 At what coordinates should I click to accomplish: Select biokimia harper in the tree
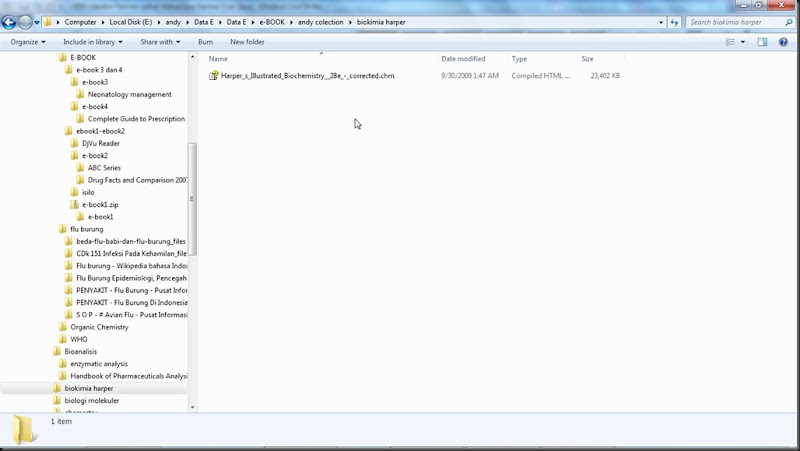(x=89, y=388)
